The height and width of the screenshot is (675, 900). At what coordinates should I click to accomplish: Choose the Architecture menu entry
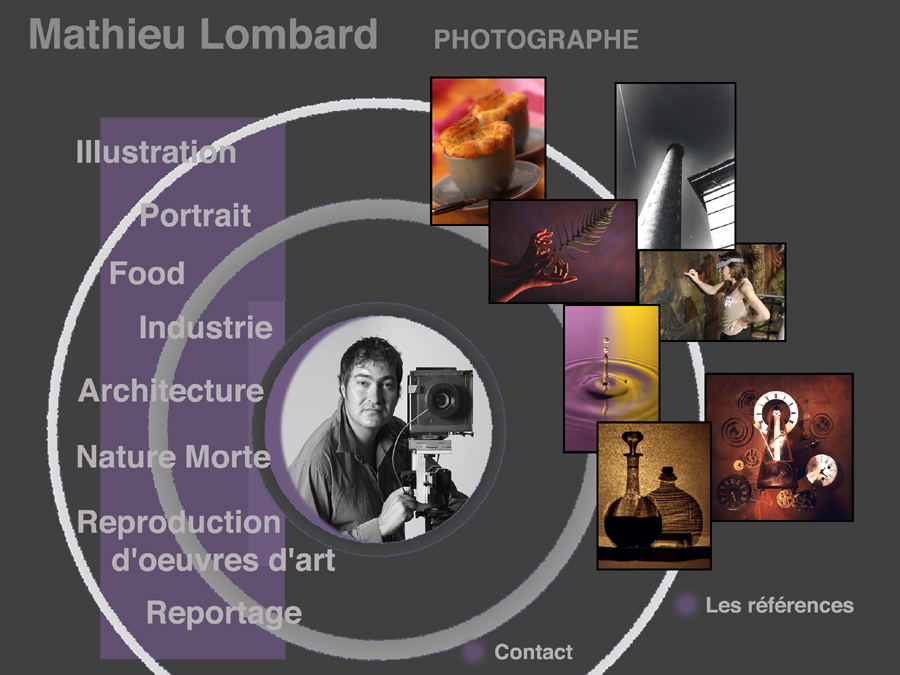[170, 391]
